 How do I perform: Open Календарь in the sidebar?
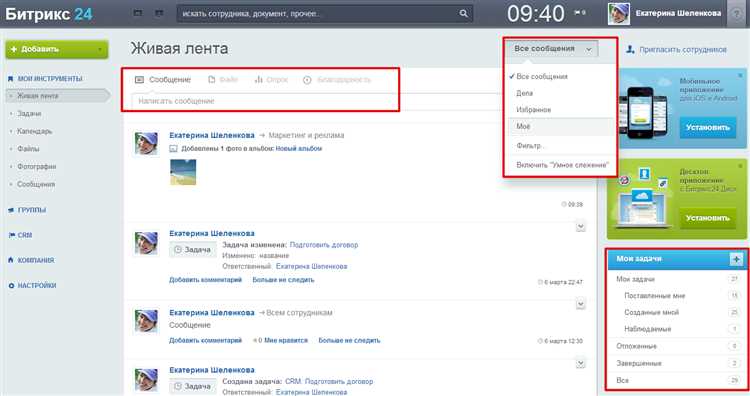pyautogui.click(x=34, y=131)
